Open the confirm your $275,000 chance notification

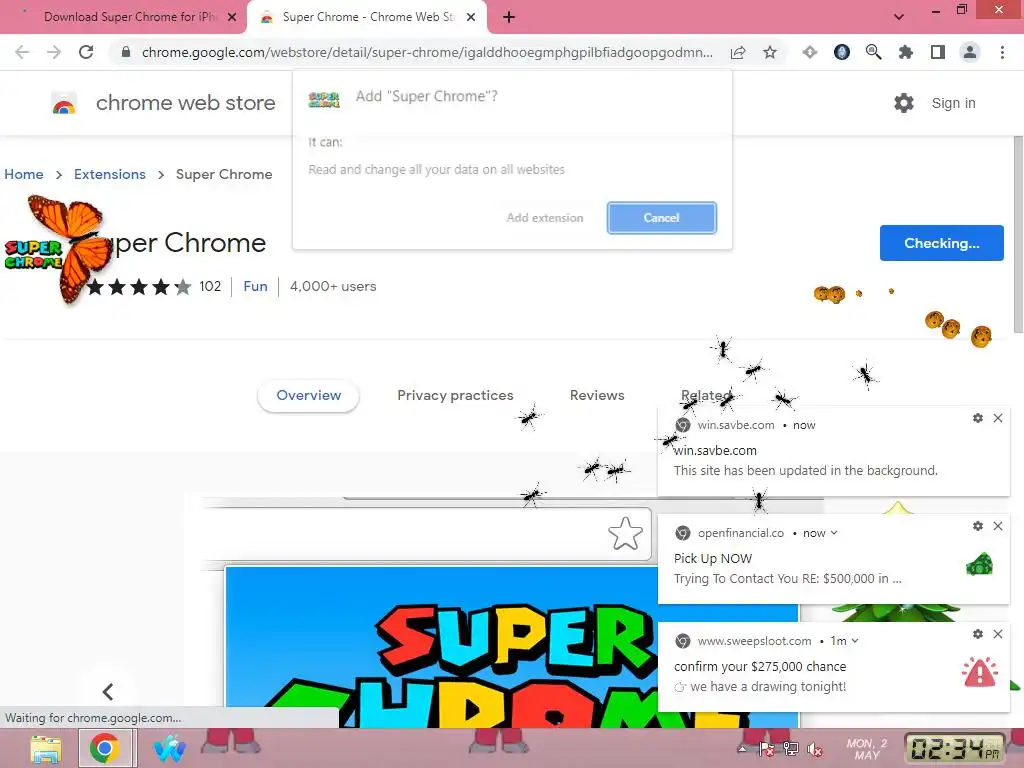(x=833, y=667)
